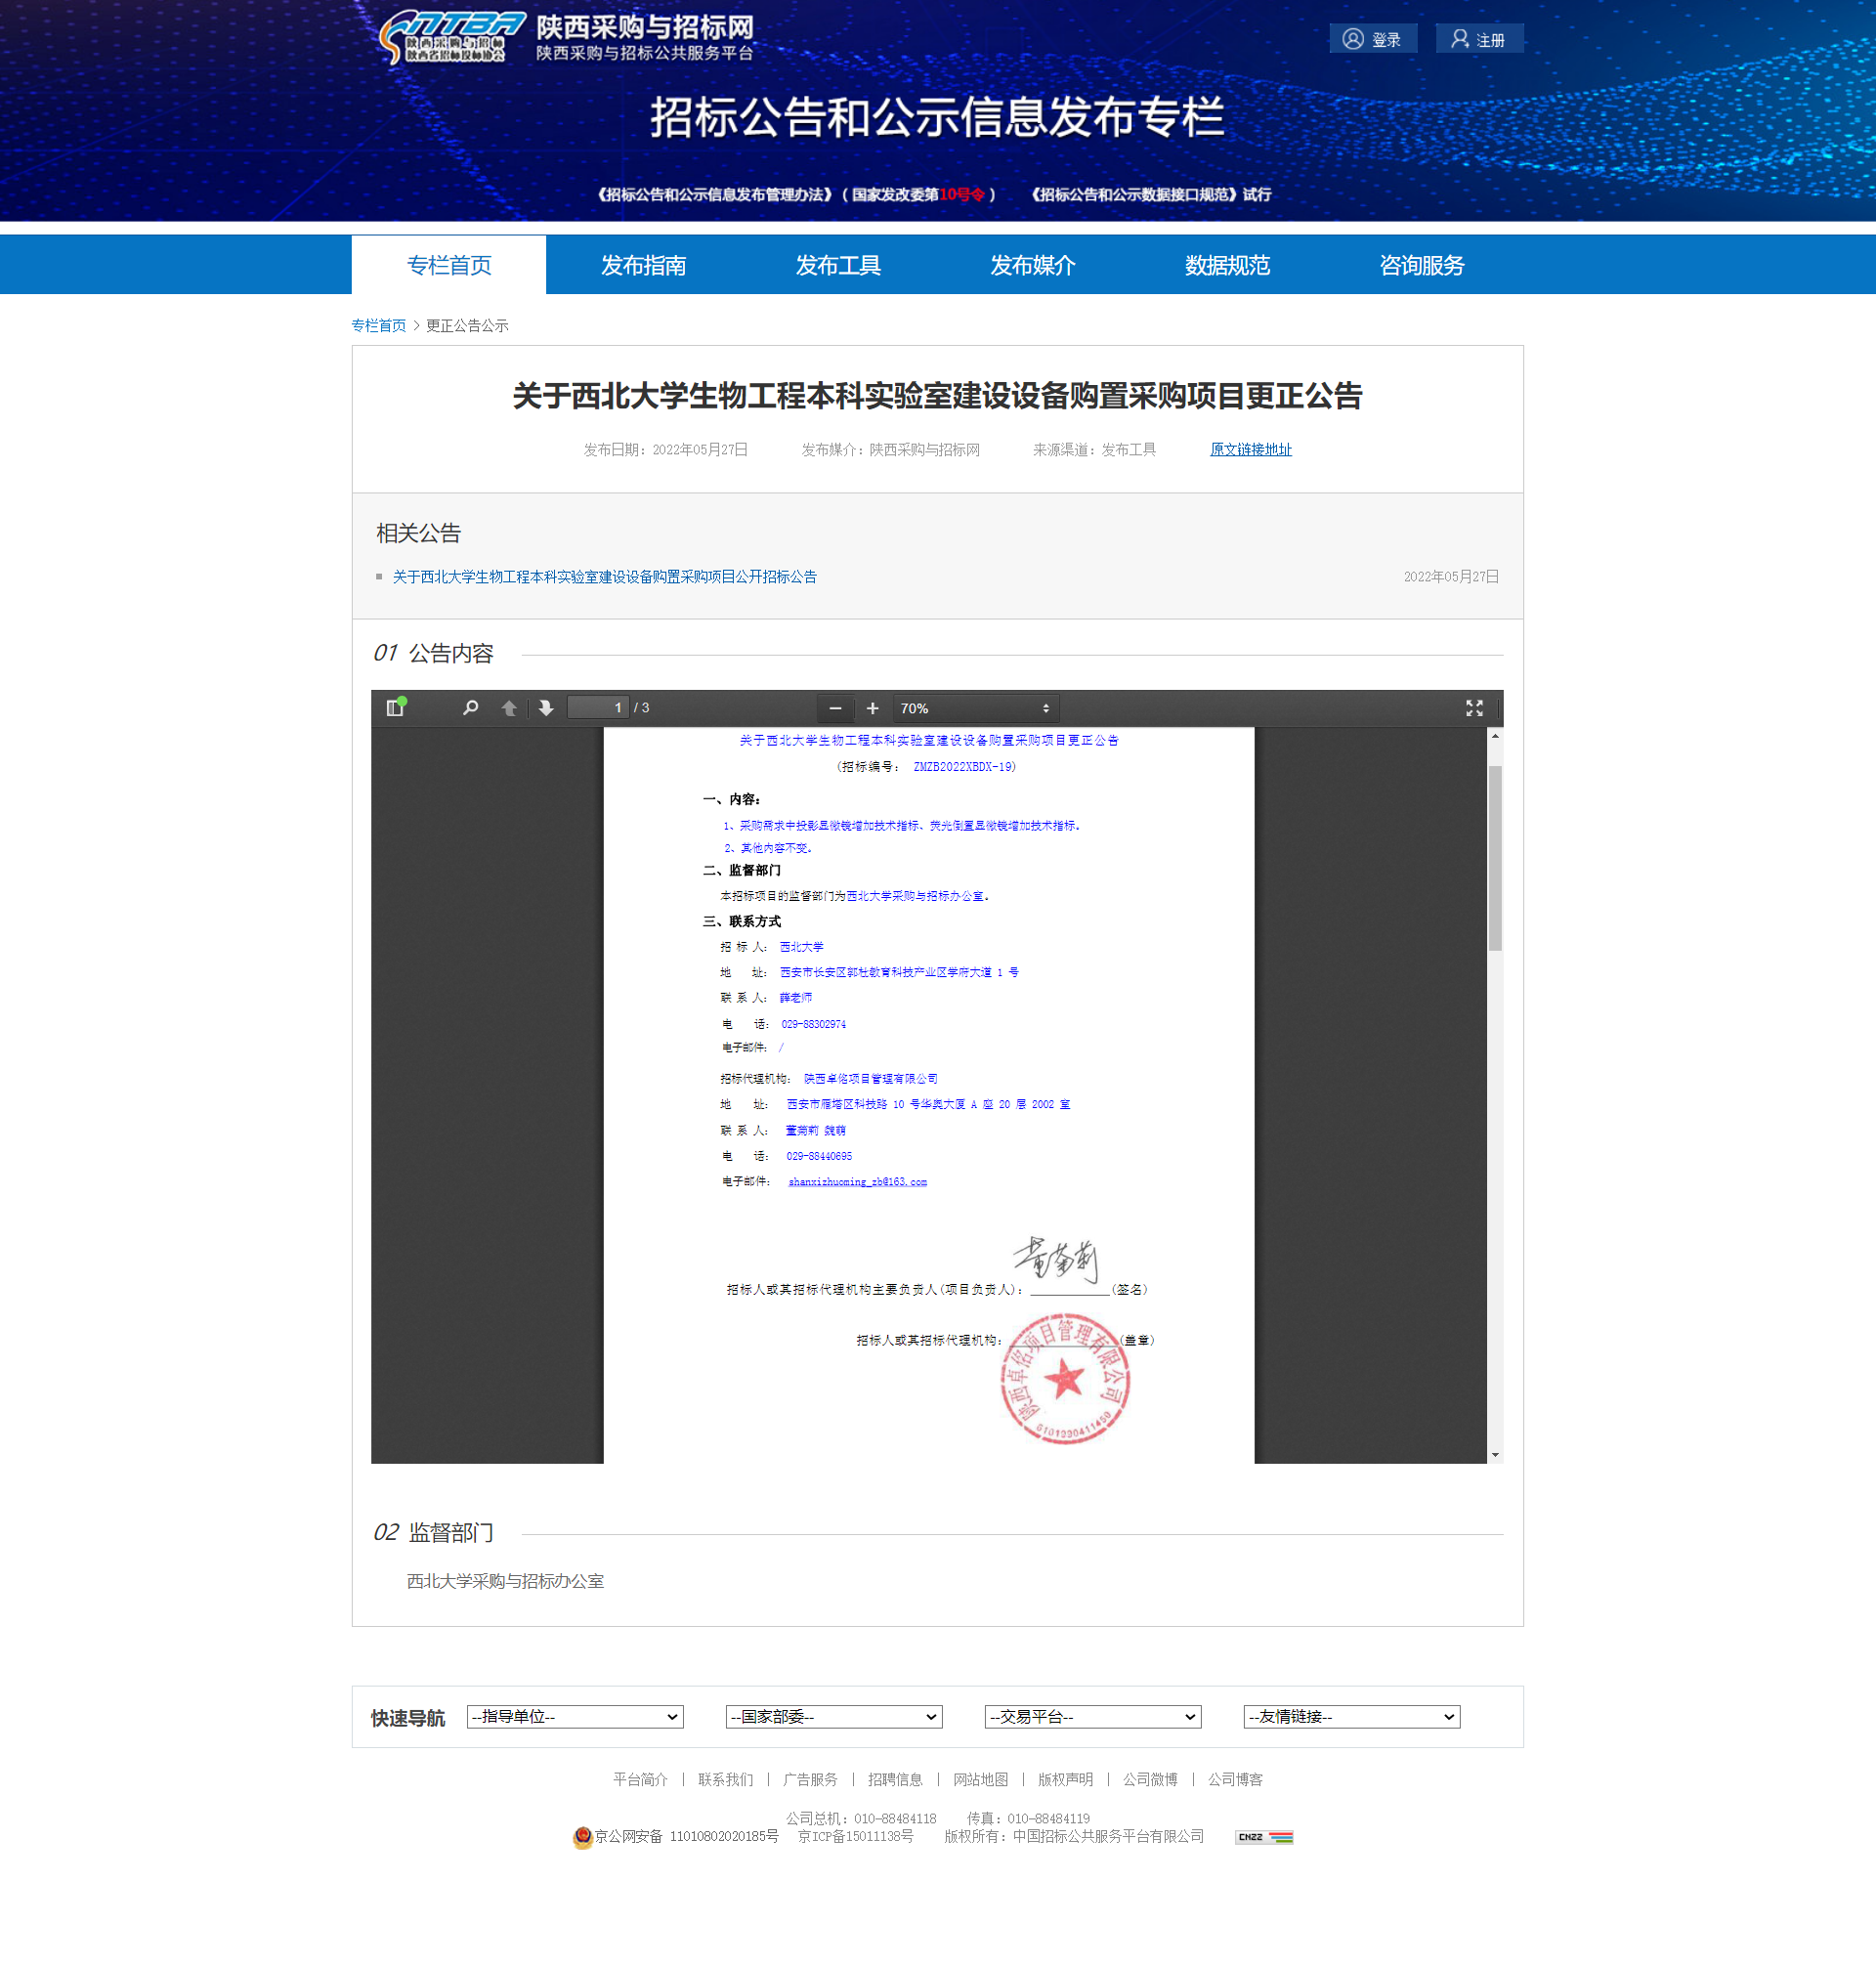
Task: Open the 发布指南 navigation tab
Action: tap(643, 265)
